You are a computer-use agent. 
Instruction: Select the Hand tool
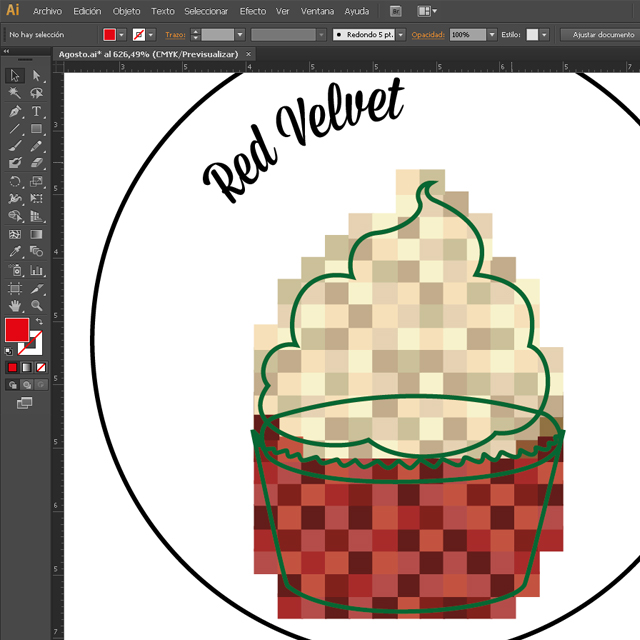[15, 305]
